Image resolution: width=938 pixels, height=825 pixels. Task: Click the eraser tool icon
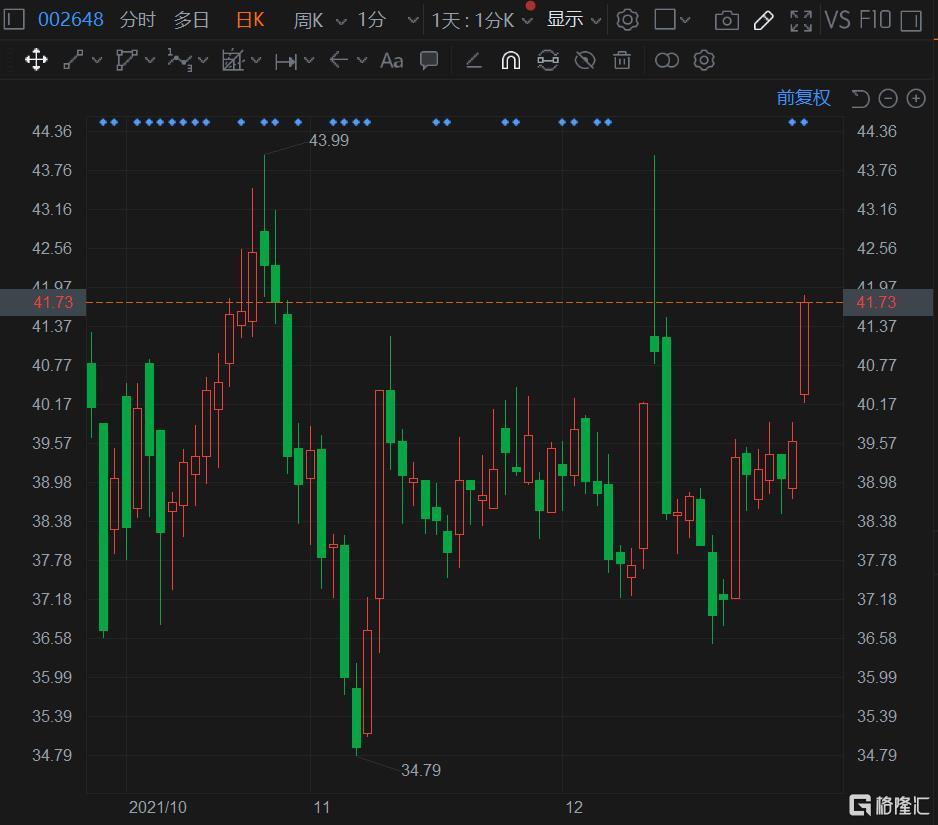tap(474, 60)
